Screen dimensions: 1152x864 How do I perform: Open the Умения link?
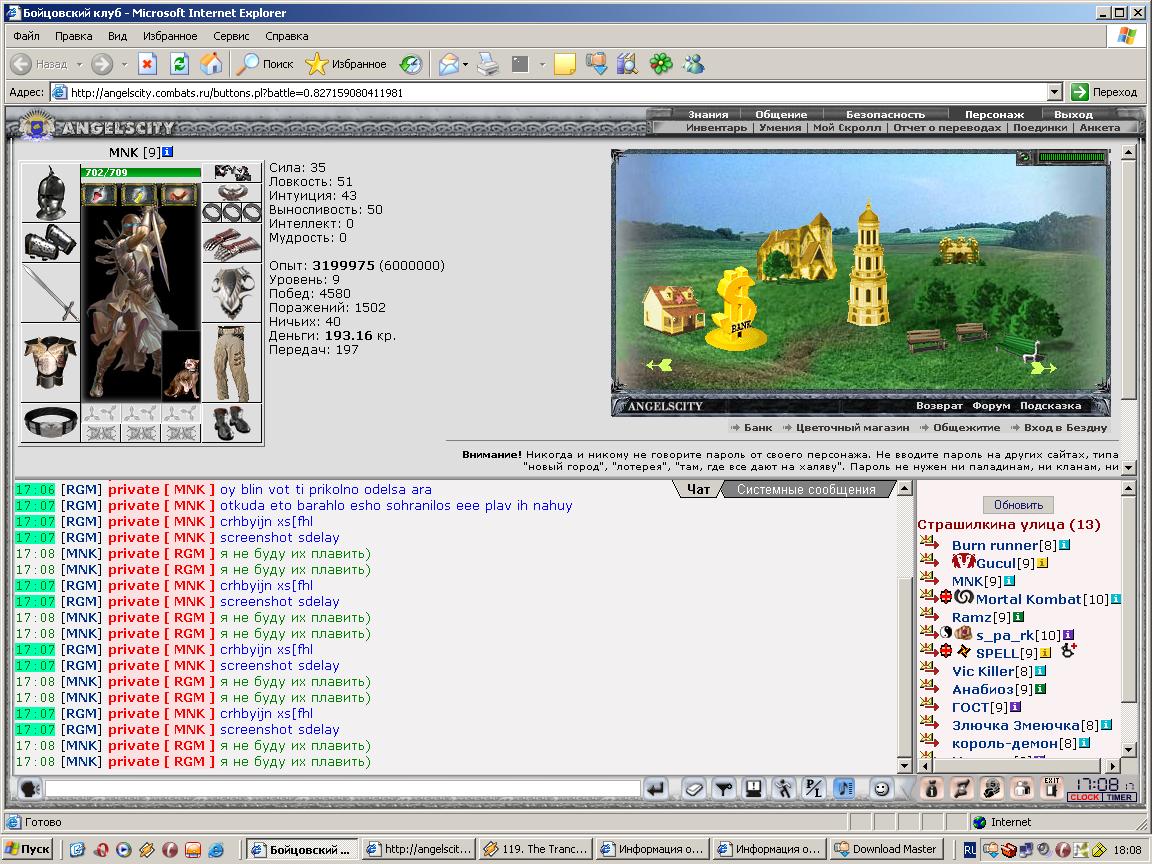[780, 127]
